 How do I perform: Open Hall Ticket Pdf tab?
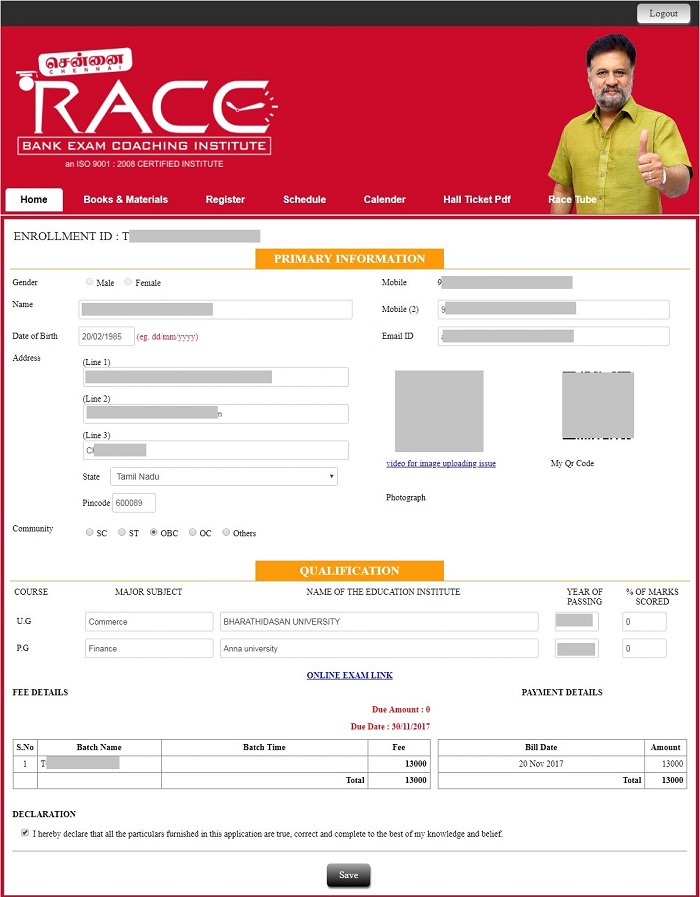[477, 200]
